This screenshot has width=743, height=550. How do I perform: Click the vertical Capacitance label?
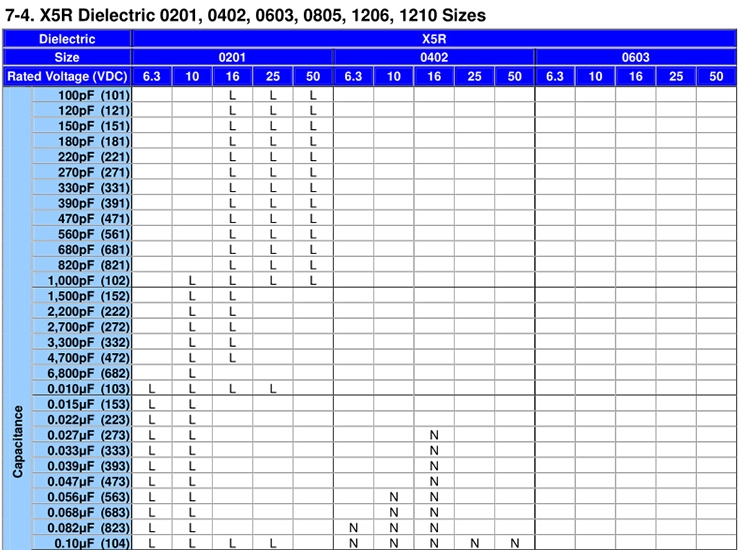(x=18, y=442)
